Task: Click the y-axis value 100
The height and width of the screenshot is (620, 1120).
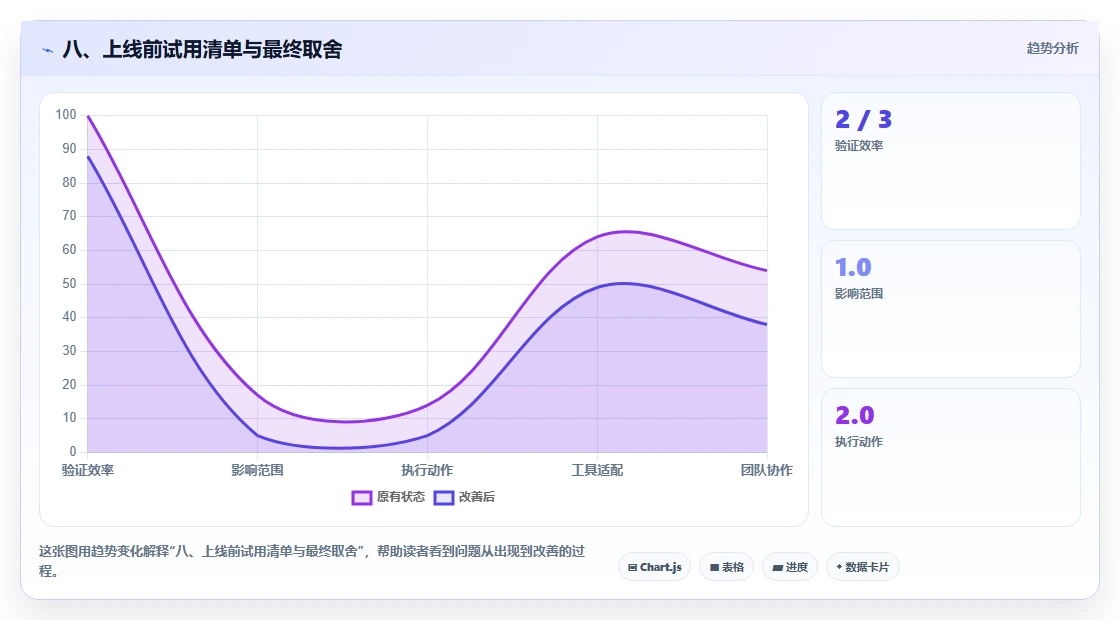Action: [x=66, y=114]
